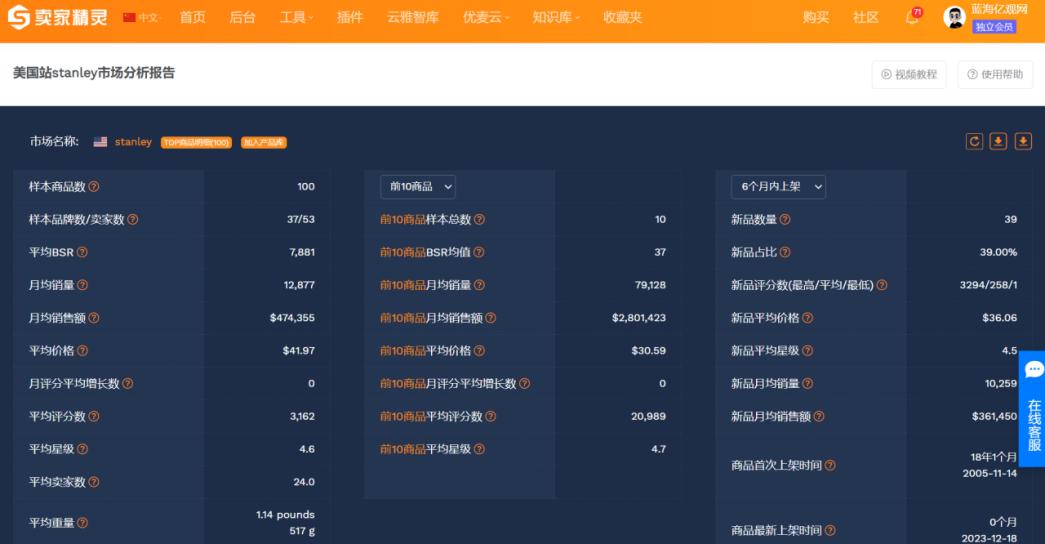Click the help icon beside 商品最新上架时间

830,531
